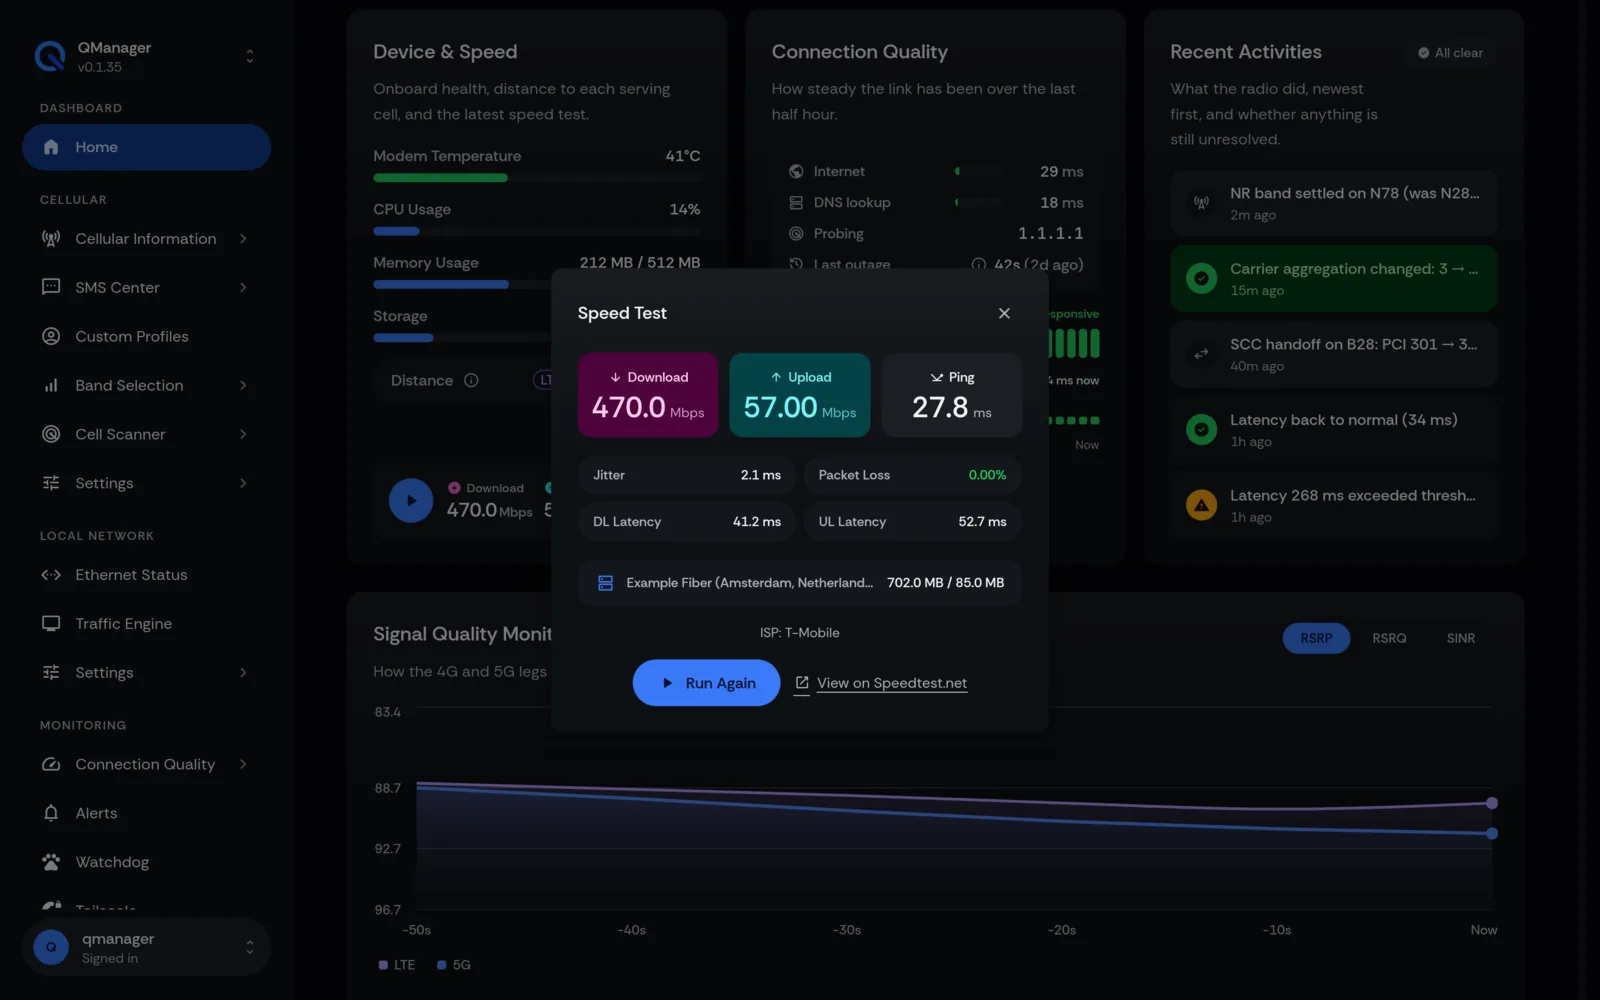1600x1000 pixels.
Task: Toggle the 5G legend item
Action: pyautogui.click(x=454, y=965)
